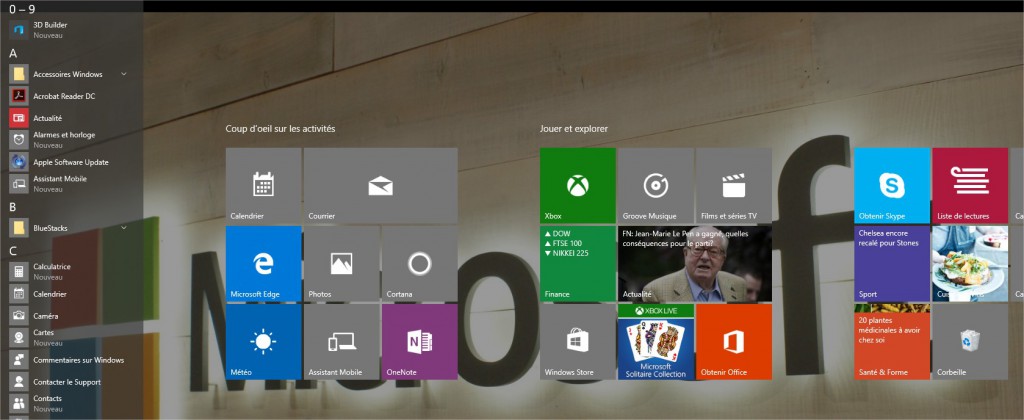Click the letter C section header
This screenshot has height=420, width=1024.
click(x=13, y=251)
